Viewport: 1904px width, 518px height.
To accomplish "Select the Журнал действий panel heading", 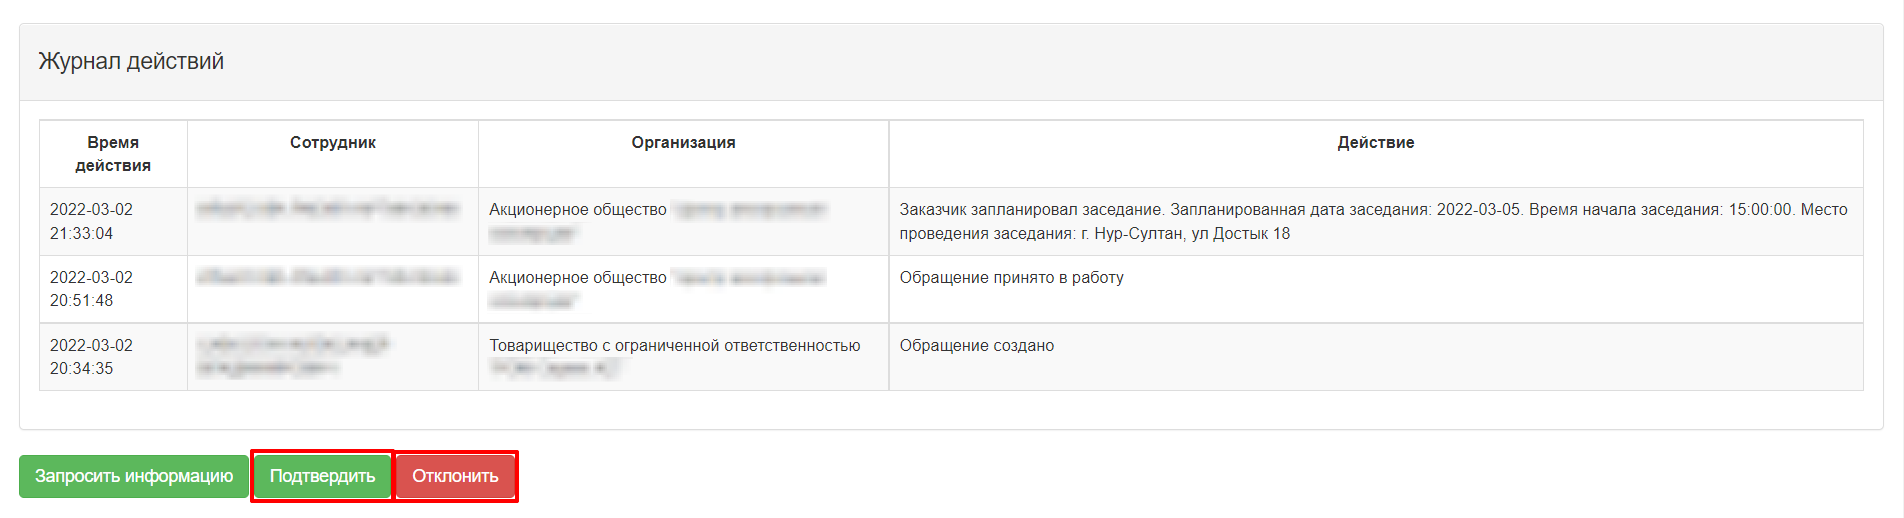I will (x=131, y=61).
